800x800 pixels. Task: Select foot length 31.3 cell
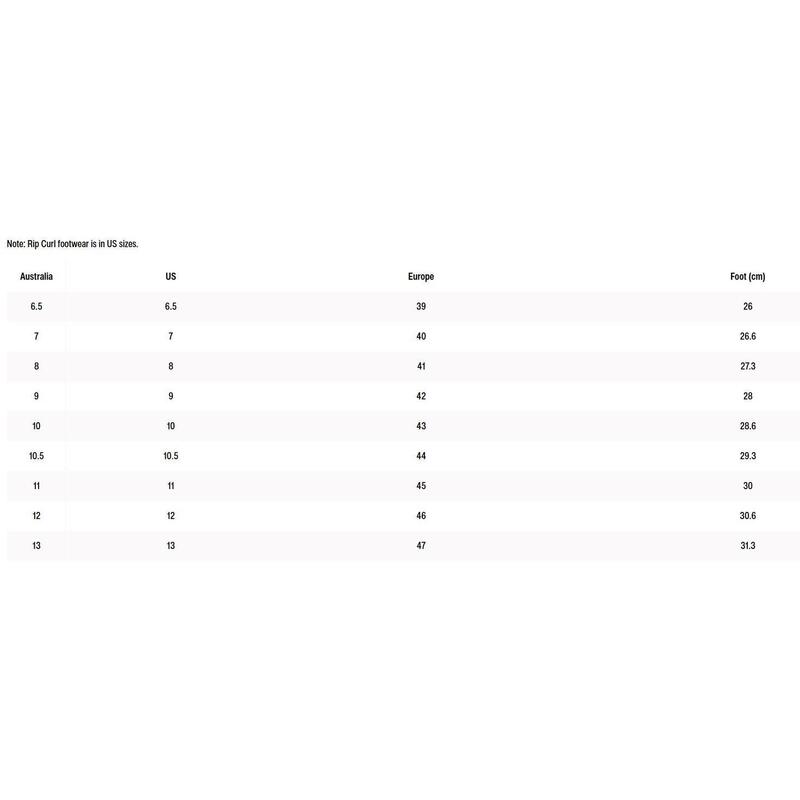coord(747,546)
